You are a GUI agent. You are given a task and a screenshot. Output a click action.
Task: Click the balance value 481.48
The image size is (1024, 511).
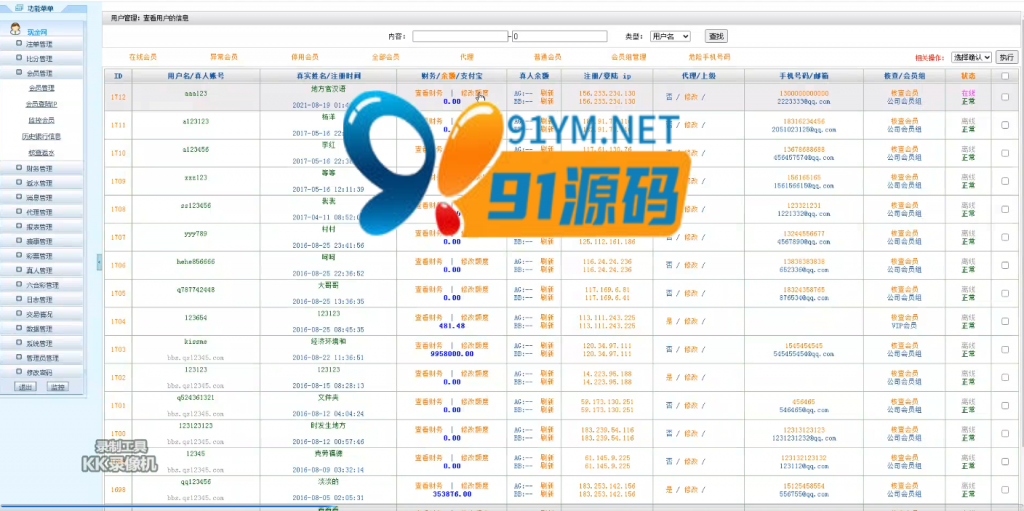point(452,325)
